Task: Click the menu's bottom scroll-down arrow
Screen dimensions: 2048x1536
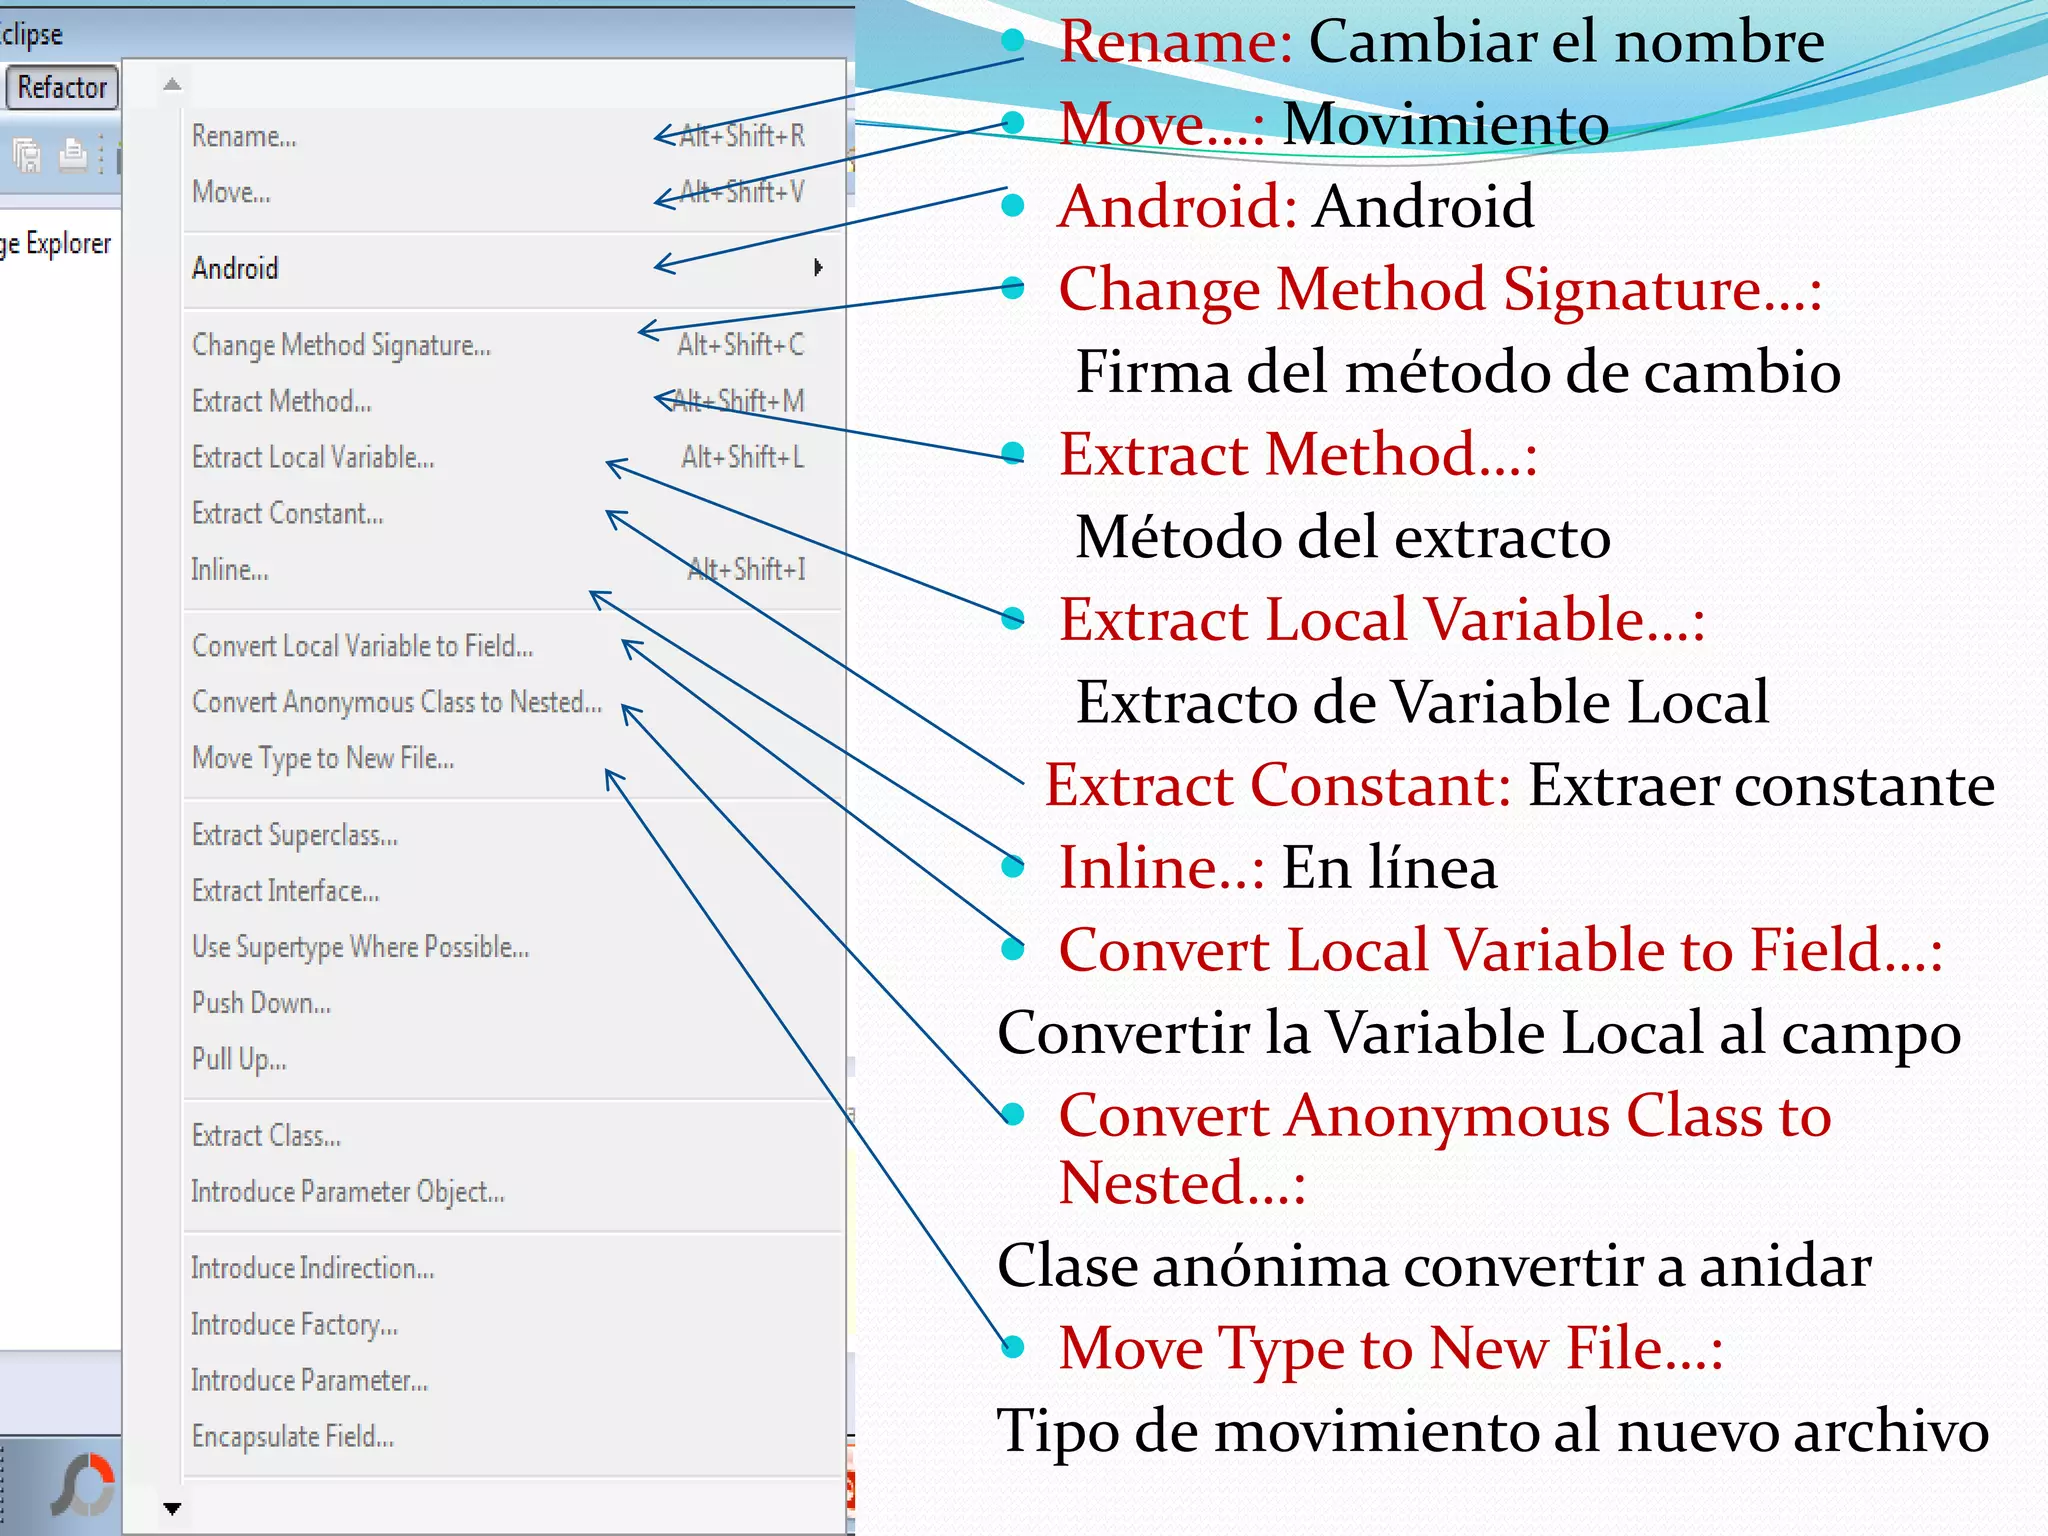Action: point(172,1508)
